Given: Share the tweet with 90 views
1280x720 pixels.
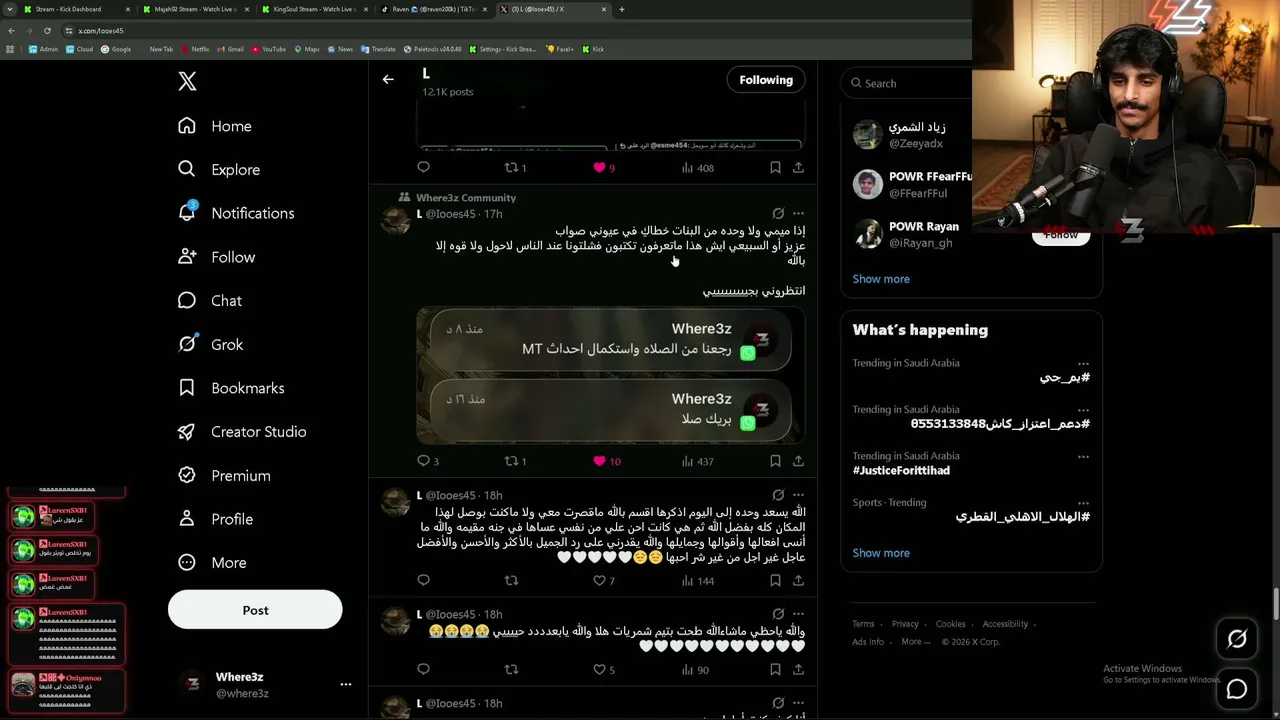Looking at the screenshot, I should click(798, 669).
